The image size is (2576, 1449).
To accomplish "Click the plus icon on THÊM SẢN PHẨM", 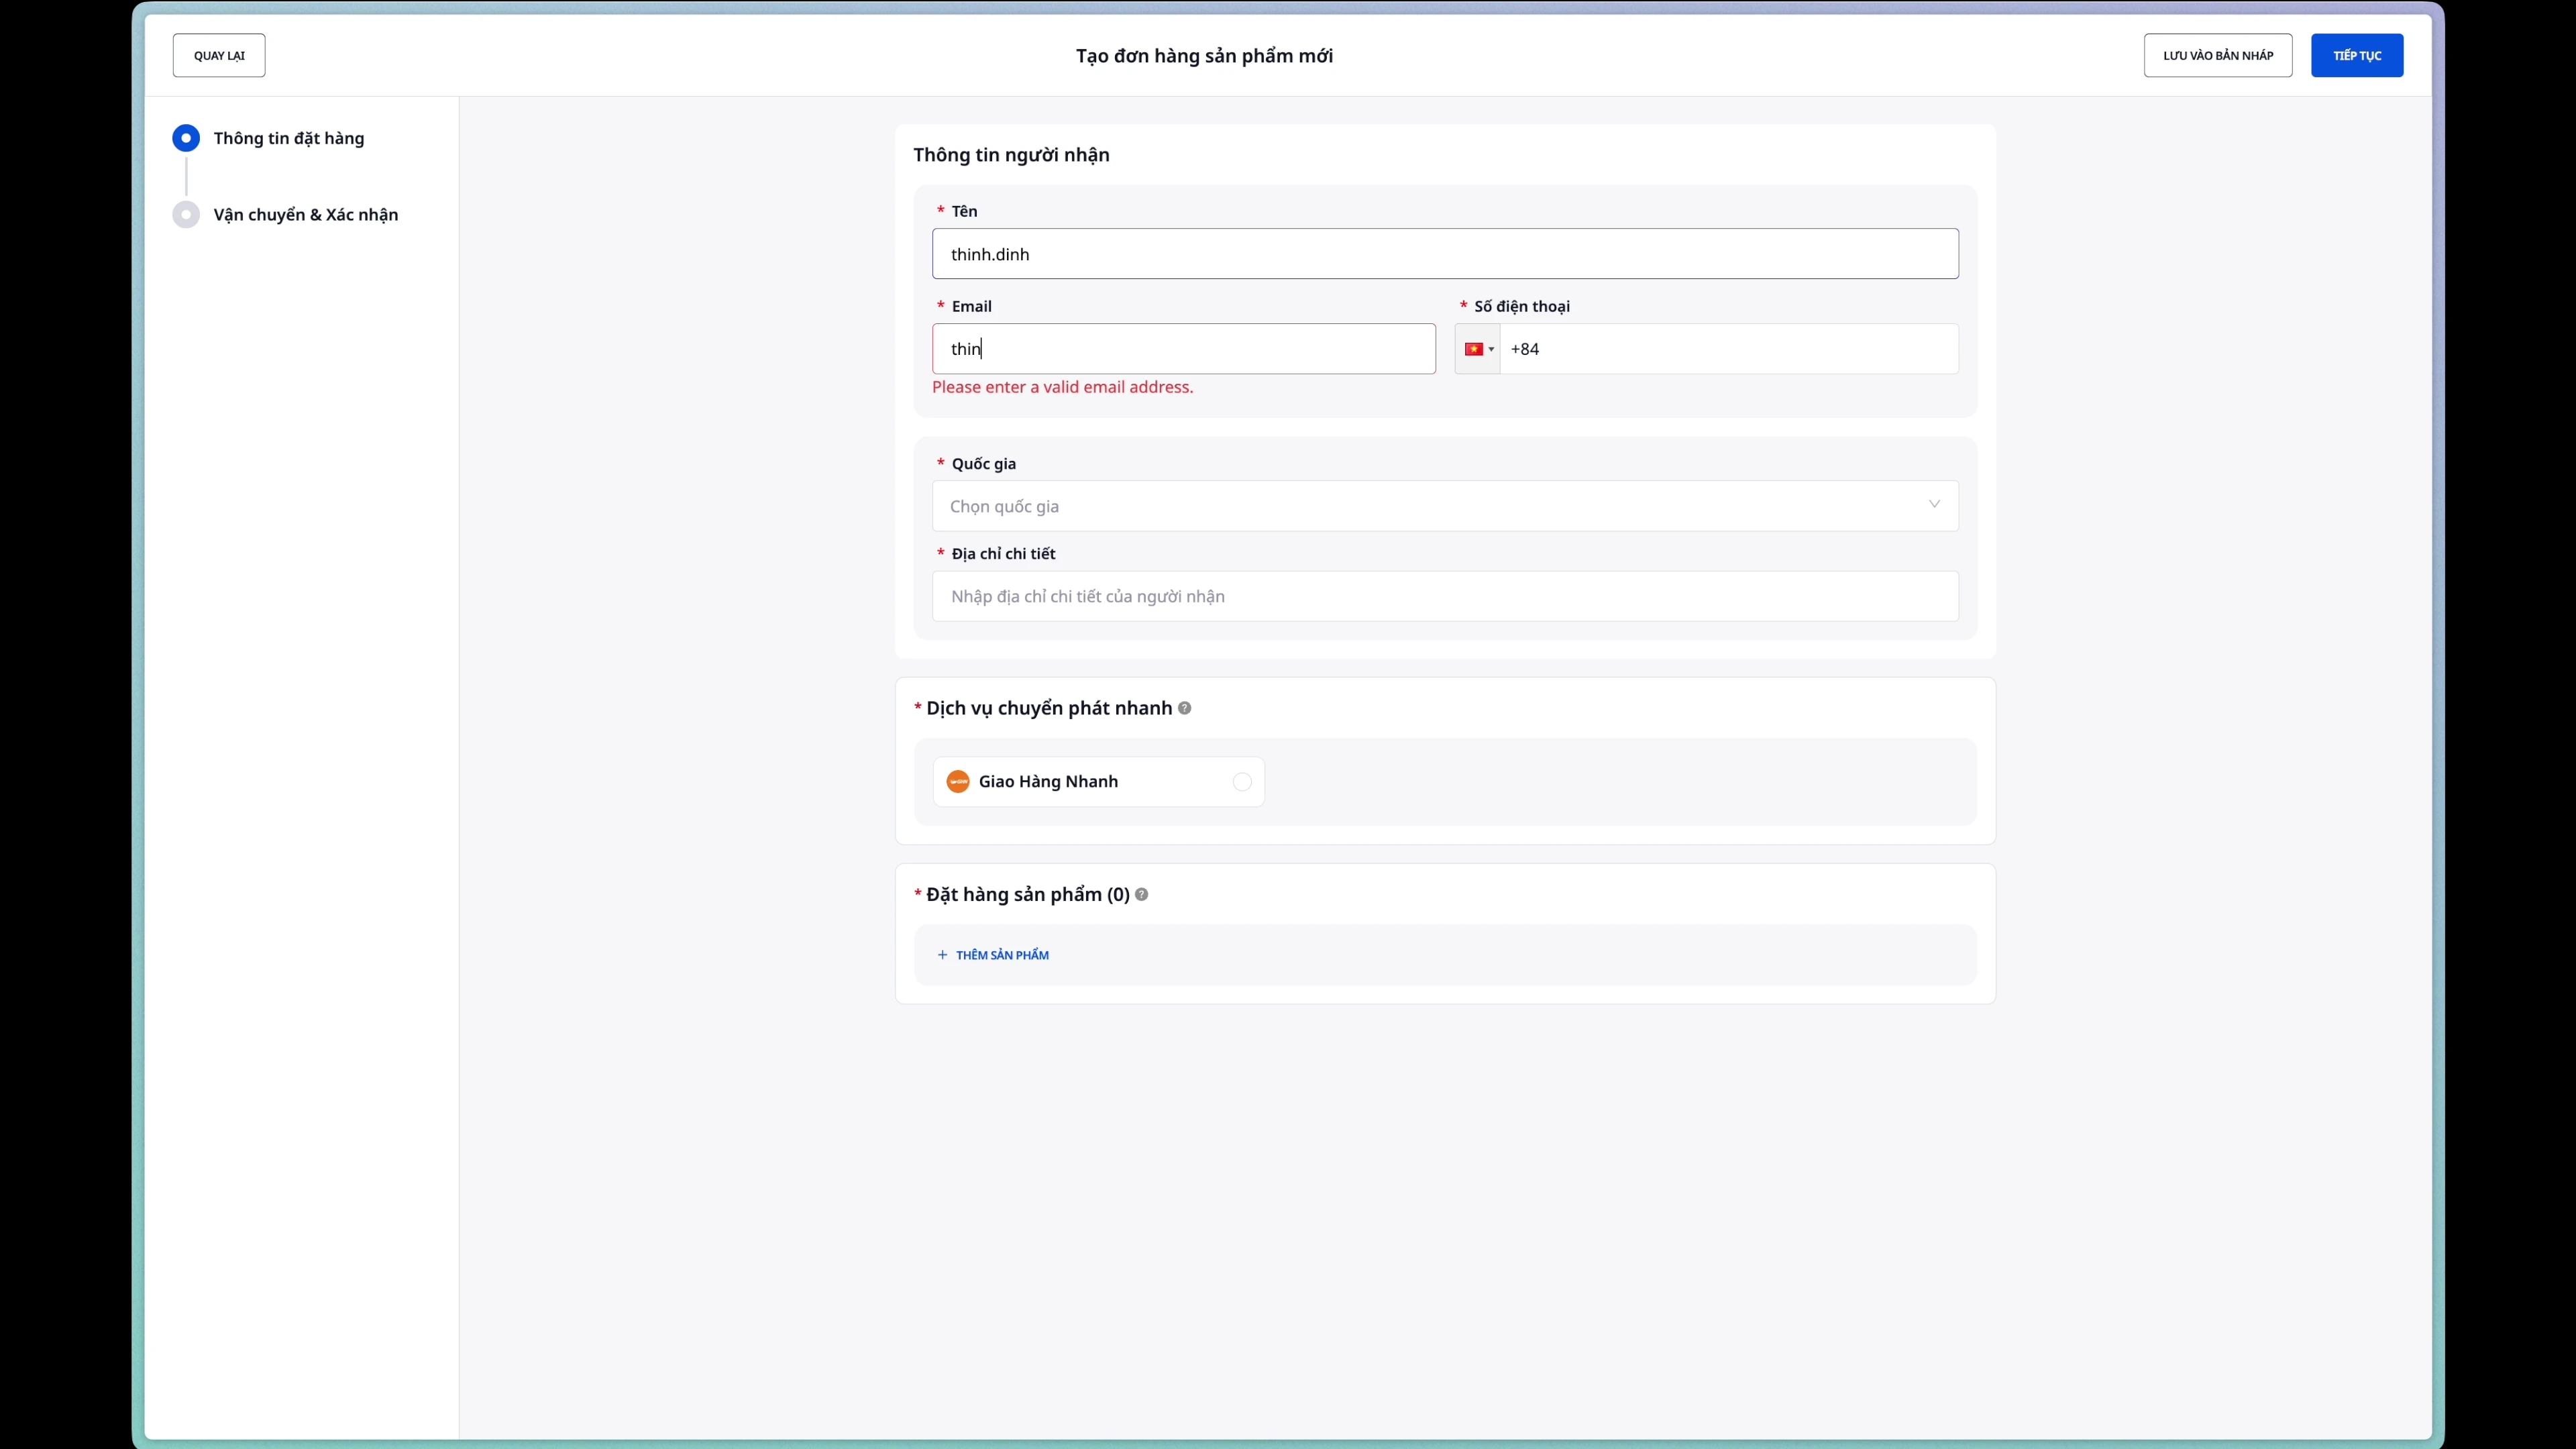I will [941, 954].
